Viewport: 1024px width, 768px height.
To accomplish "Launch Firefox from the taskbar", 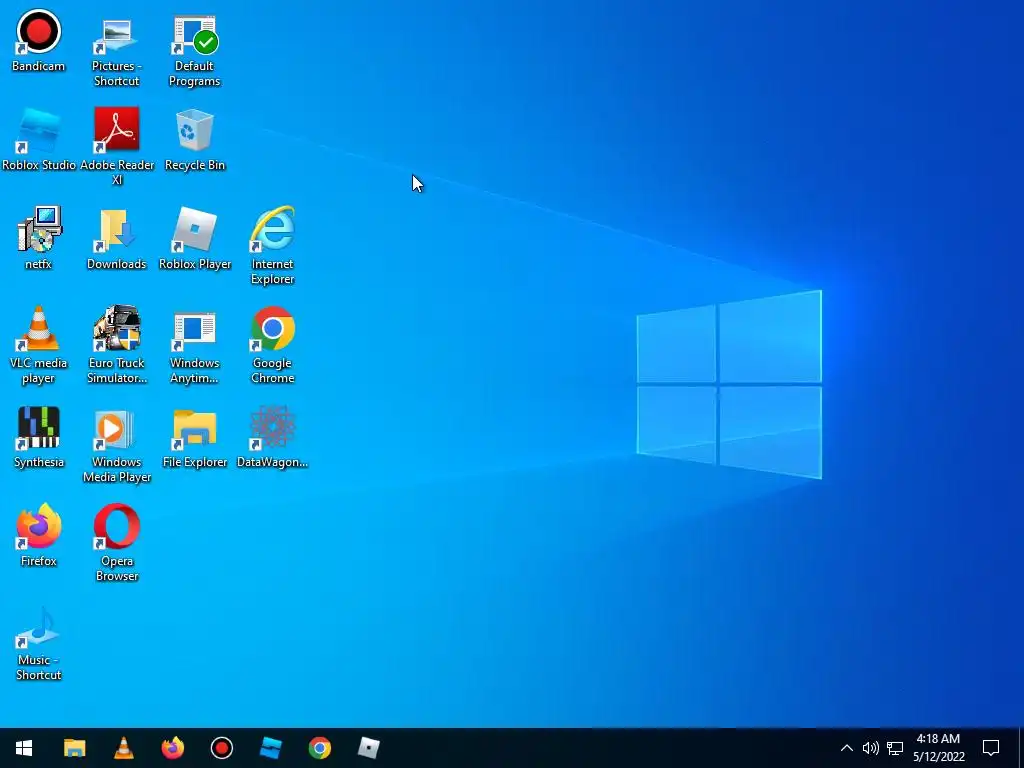I will [x=172, y=748].
